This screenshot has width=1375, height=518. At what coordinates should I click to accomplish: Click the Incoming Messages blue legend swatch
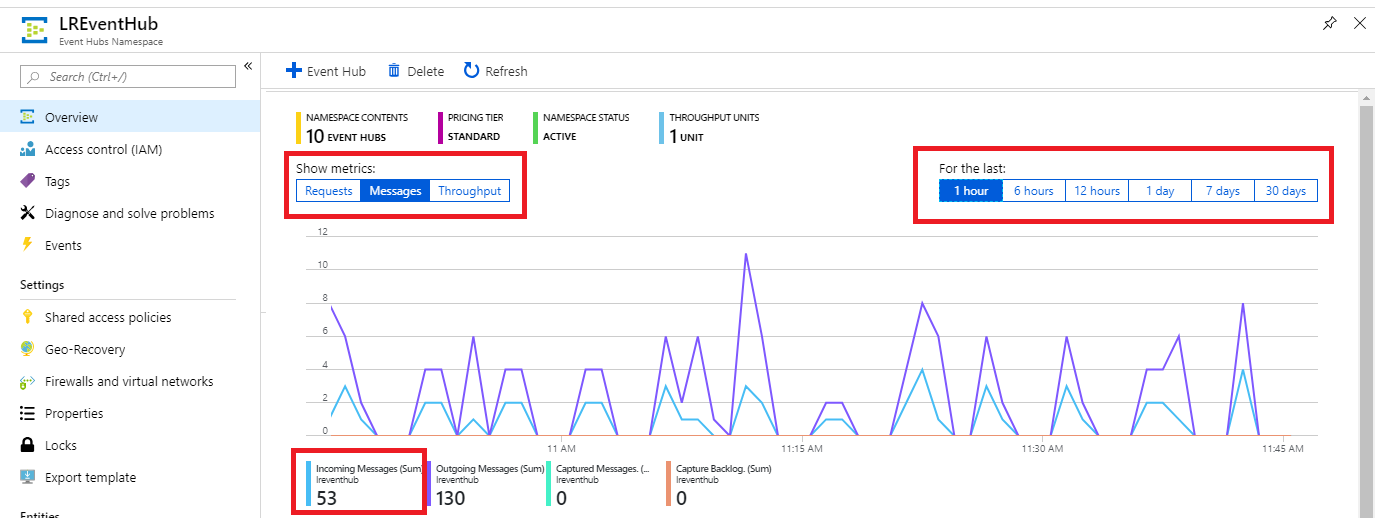pyautogui.click(x=309, y=483)
